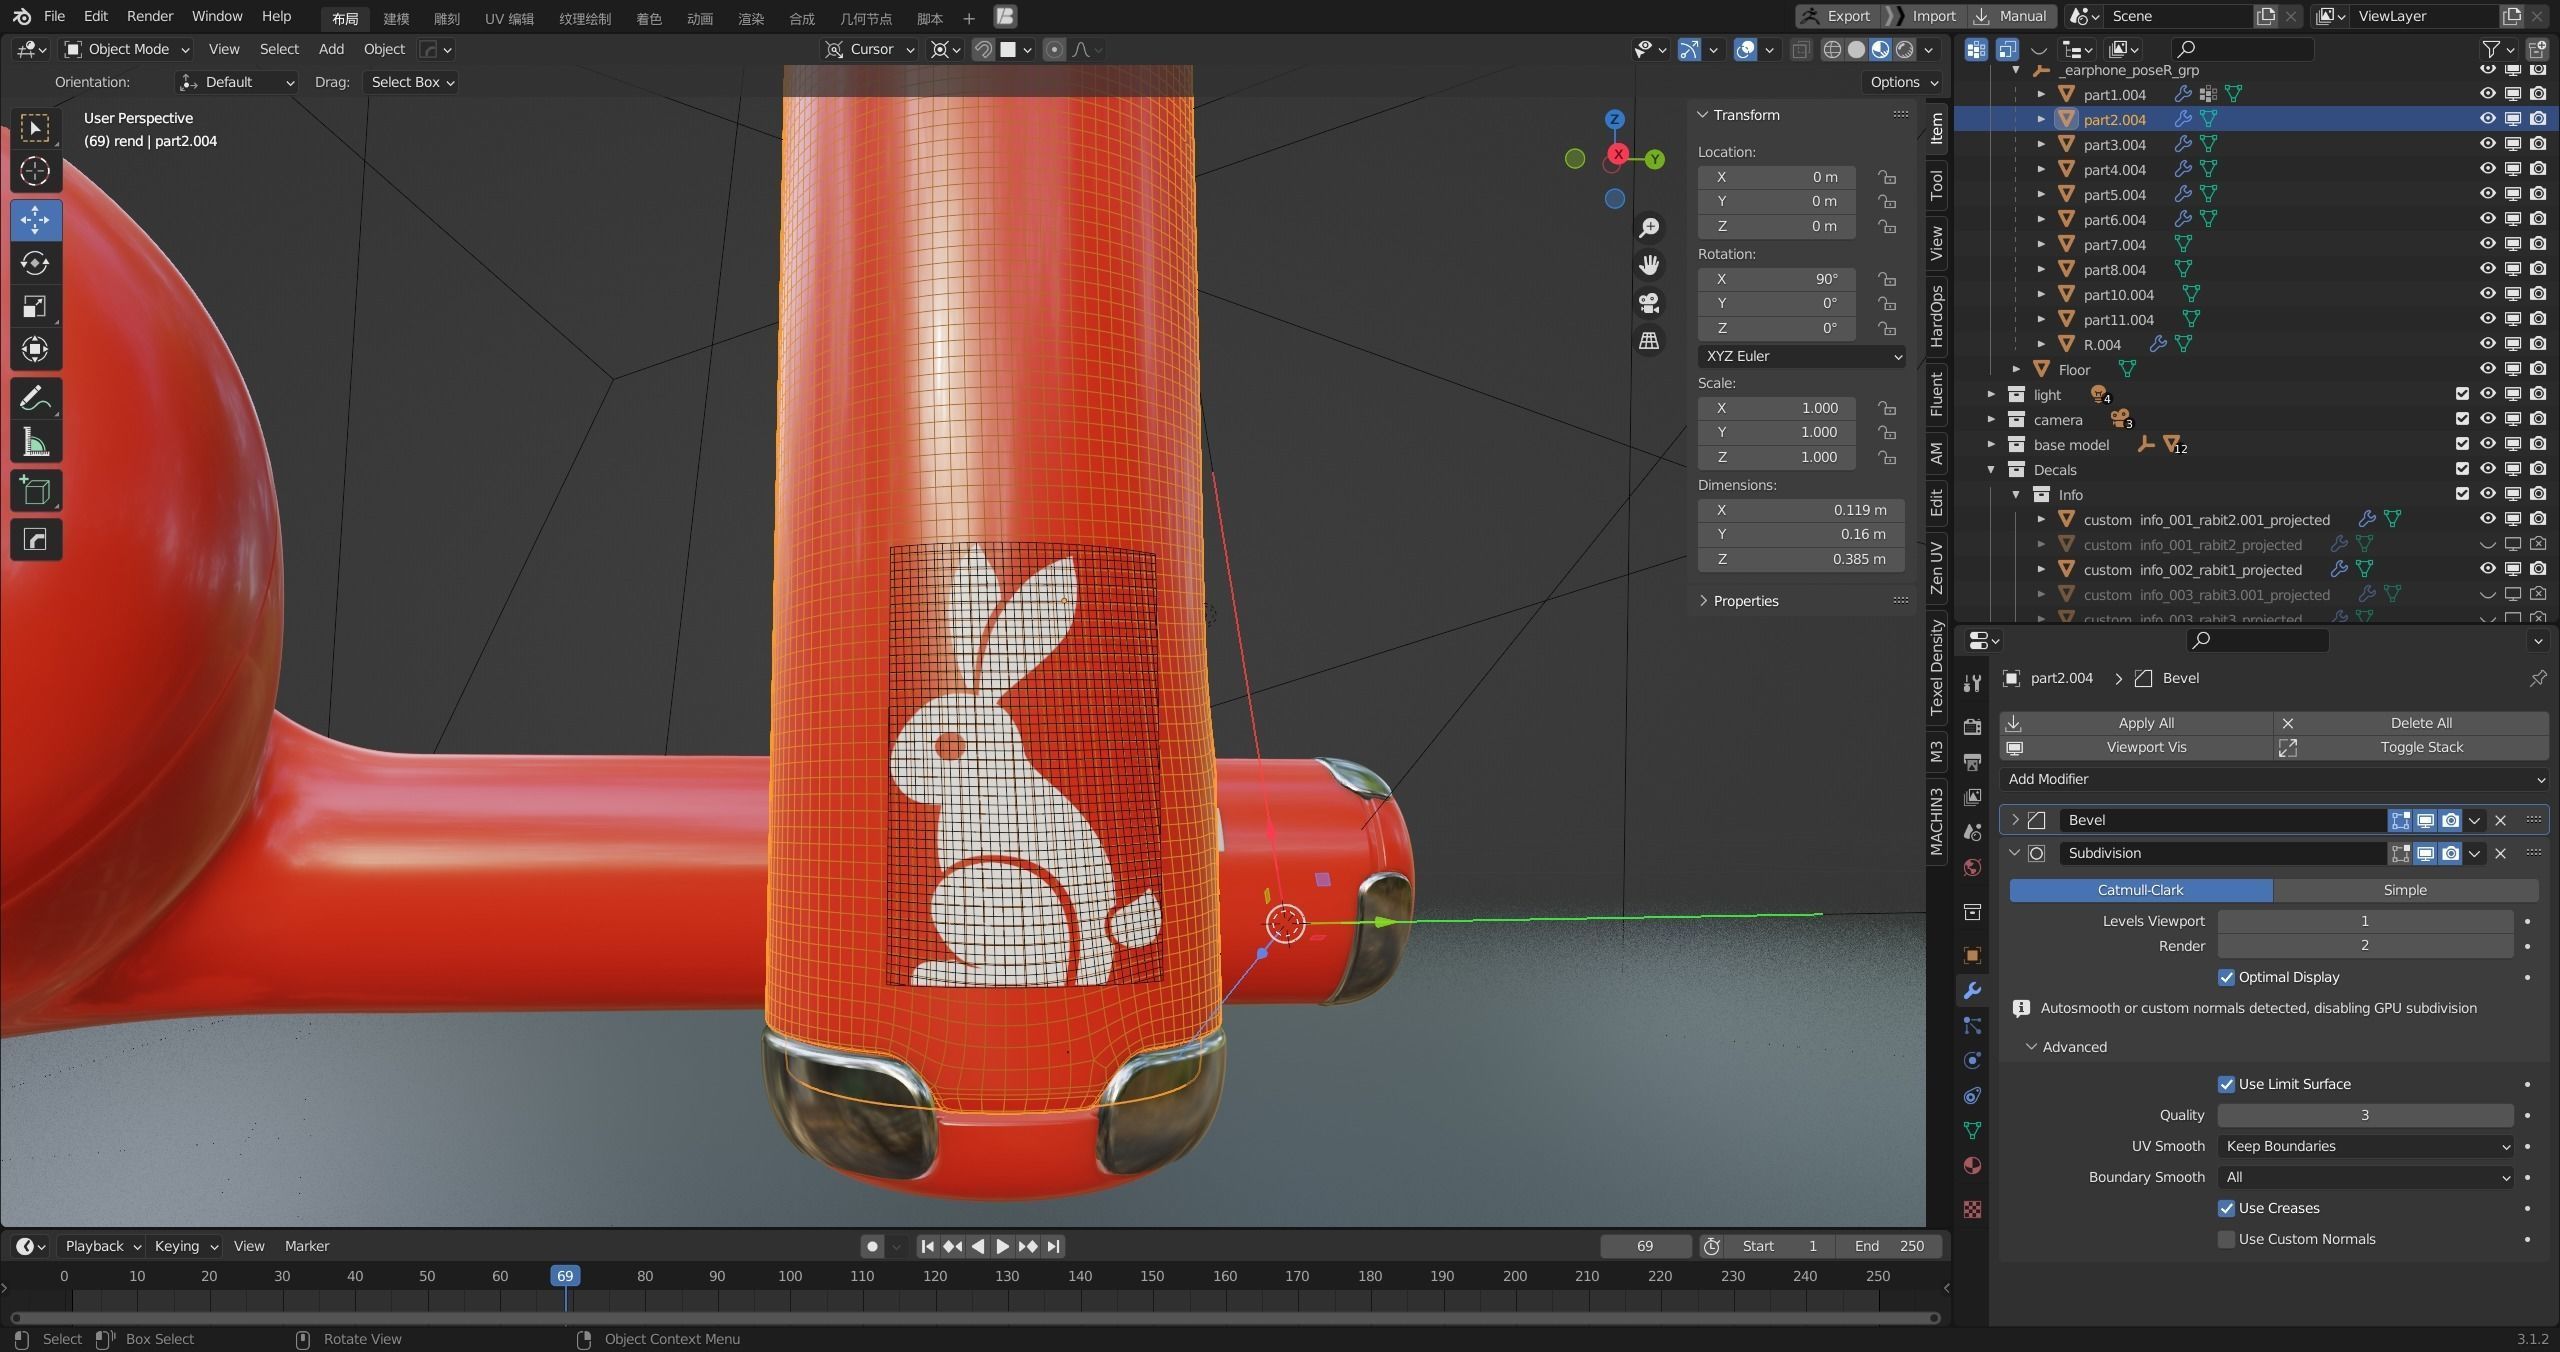Open the Modifier properties wrench tab
Screen dimensions: 2560x1352
pyautogui.click(x=1972, y=991)
